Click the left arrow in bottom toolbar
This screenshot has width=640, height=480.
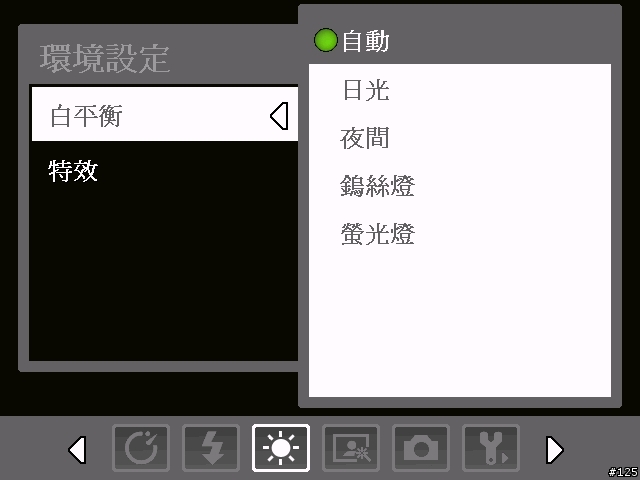[77, 449]
